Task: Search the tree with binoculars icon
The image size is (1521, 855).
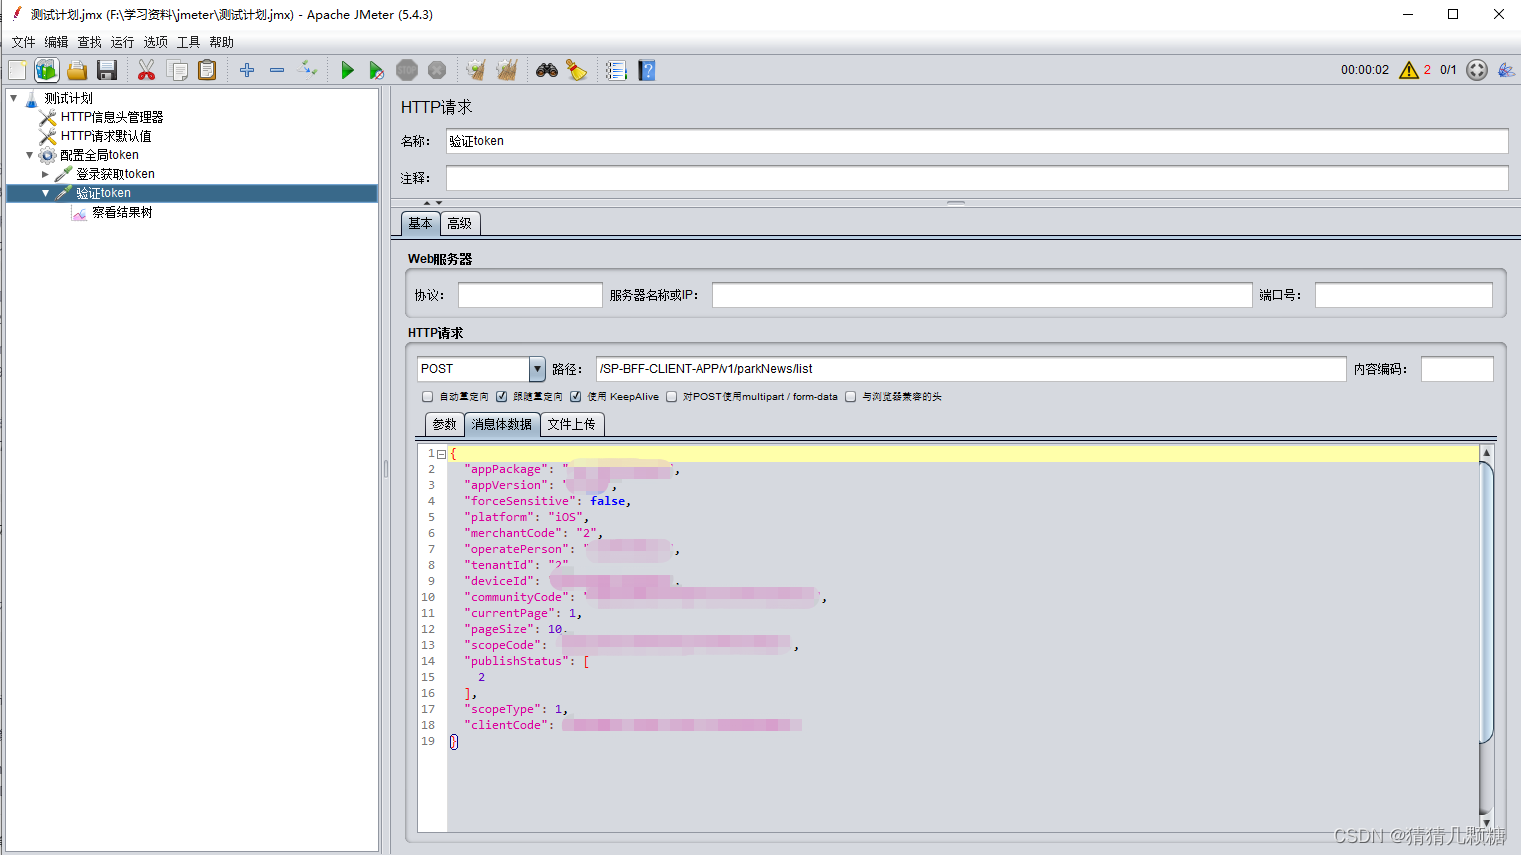Action: [x=547, y=70]
